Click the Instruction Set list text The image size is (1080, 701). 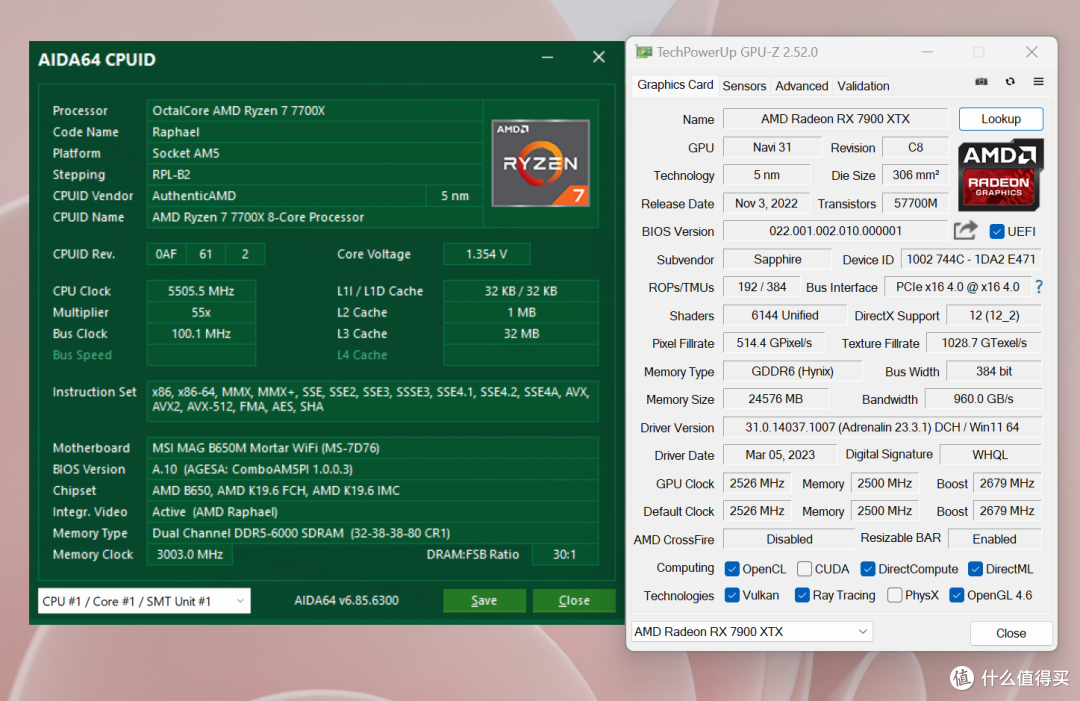click(x=371, y=399)
